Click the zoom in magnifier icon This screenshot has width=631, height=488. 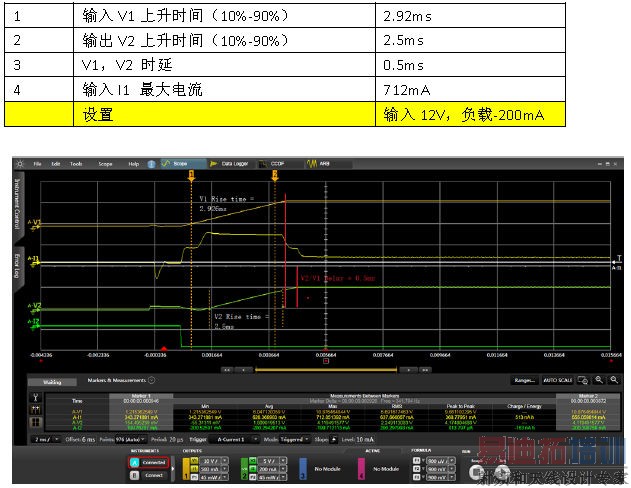pyautogui.click(x=599, y=380)
